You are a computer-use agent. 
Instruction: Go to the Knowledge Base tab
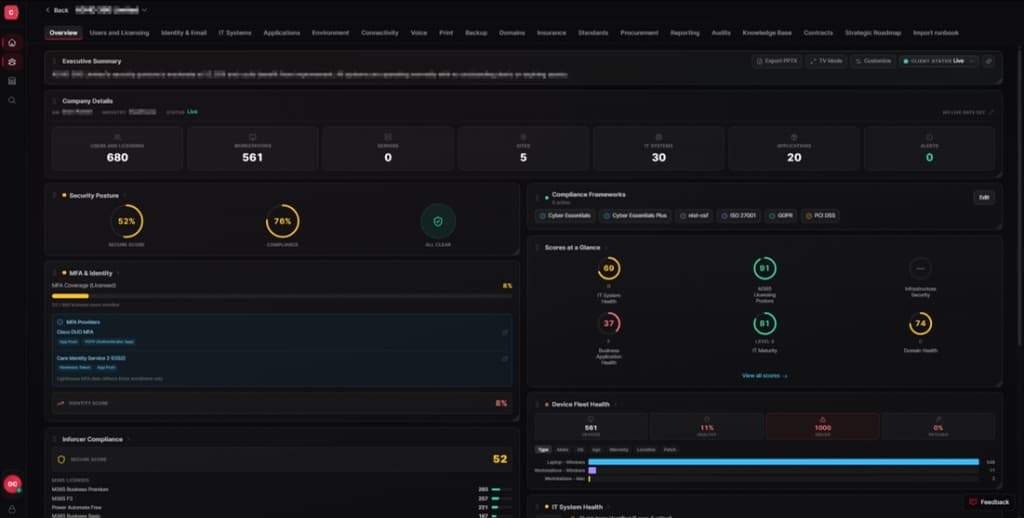(x=767, y=33)
